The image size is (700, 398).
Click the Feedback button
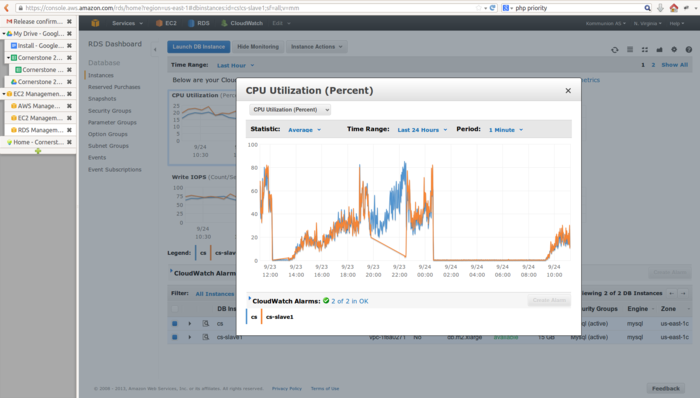tap(666, 388)
